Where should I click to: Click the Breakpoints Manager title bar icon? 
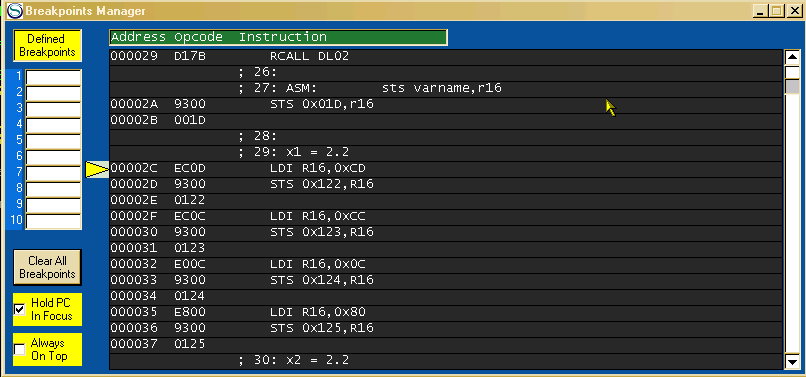pos(14,10)
